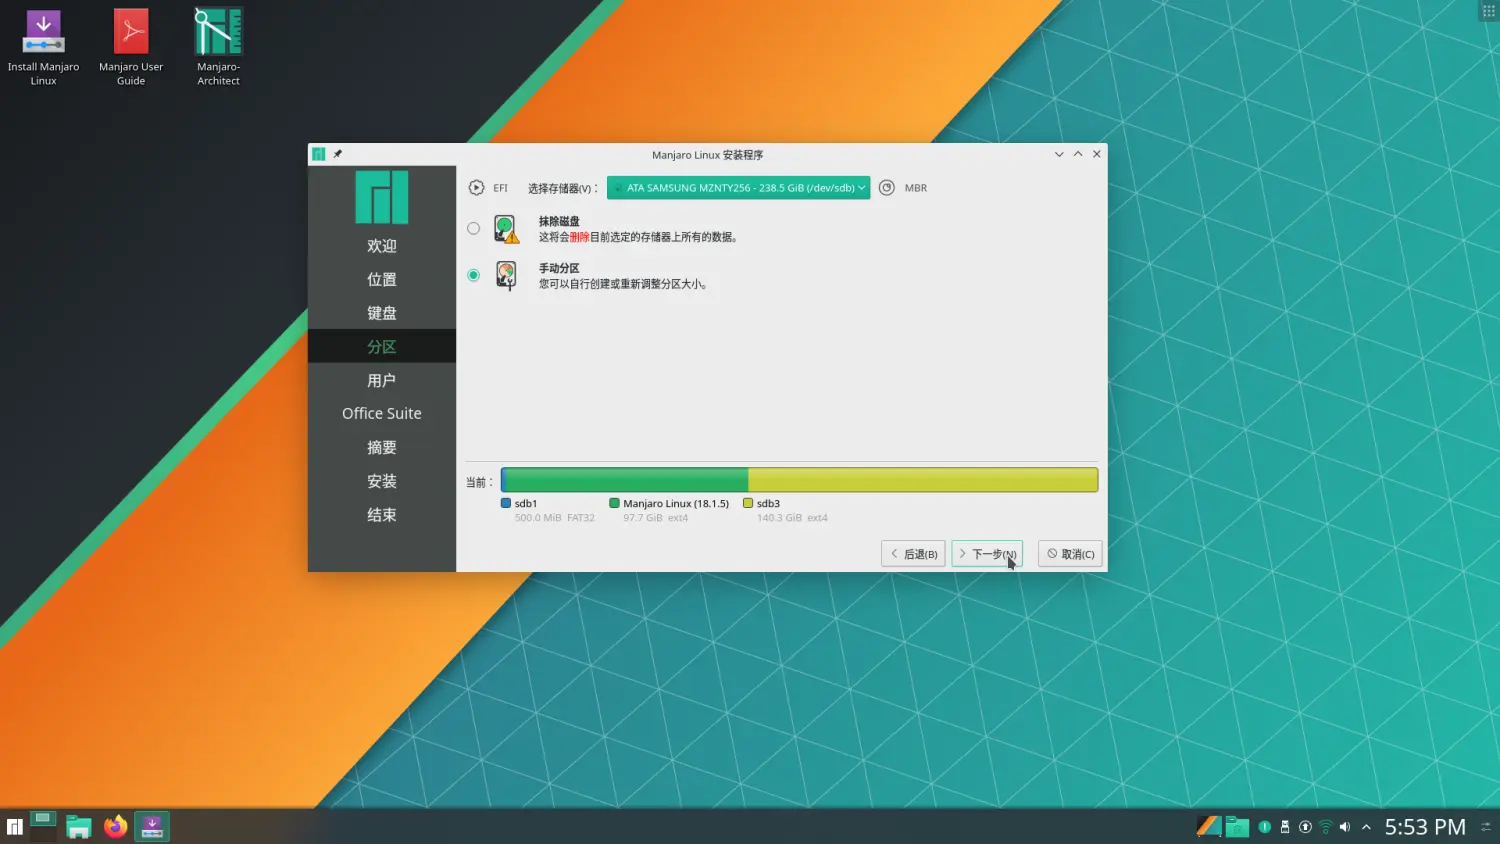This screenshot has width=1500, height=844.
Task: Click the green Manjaro Linux legend swatch
Action: tap(615, 504)
